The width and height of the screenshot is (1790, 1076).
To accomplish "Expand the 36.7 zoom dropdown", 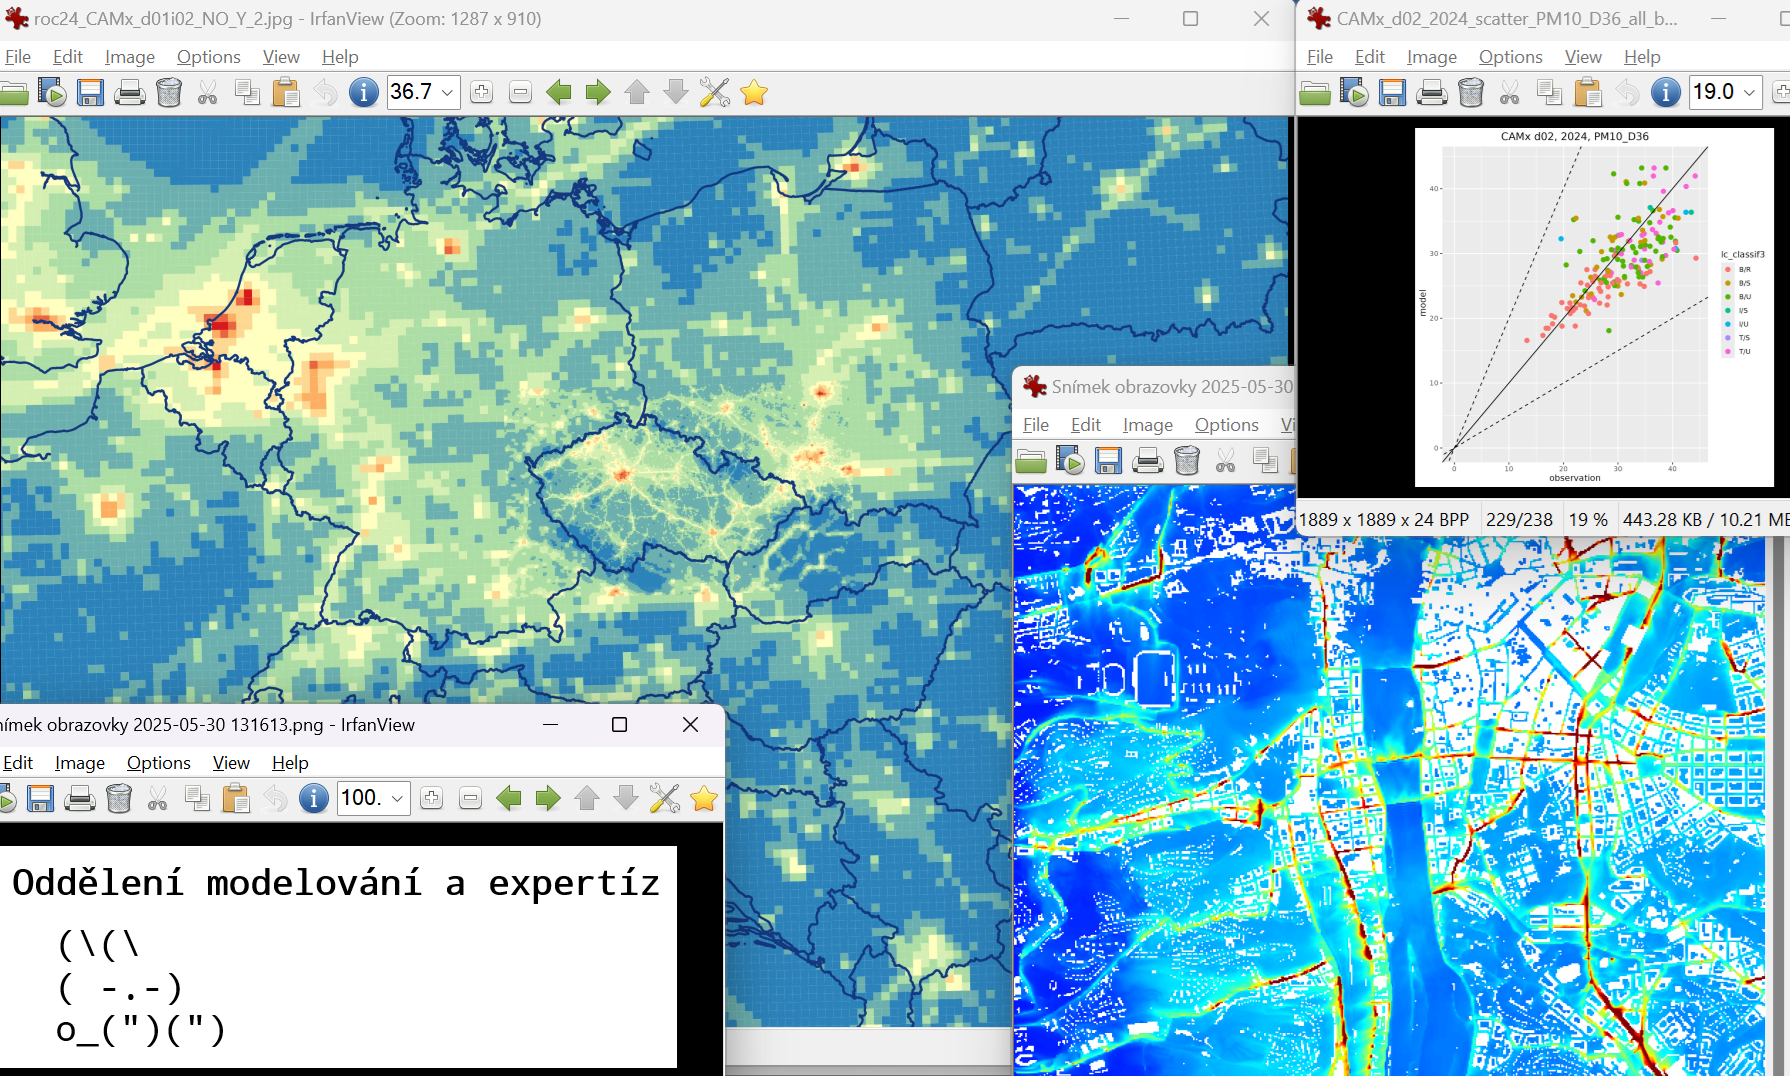I will point(447,93).
